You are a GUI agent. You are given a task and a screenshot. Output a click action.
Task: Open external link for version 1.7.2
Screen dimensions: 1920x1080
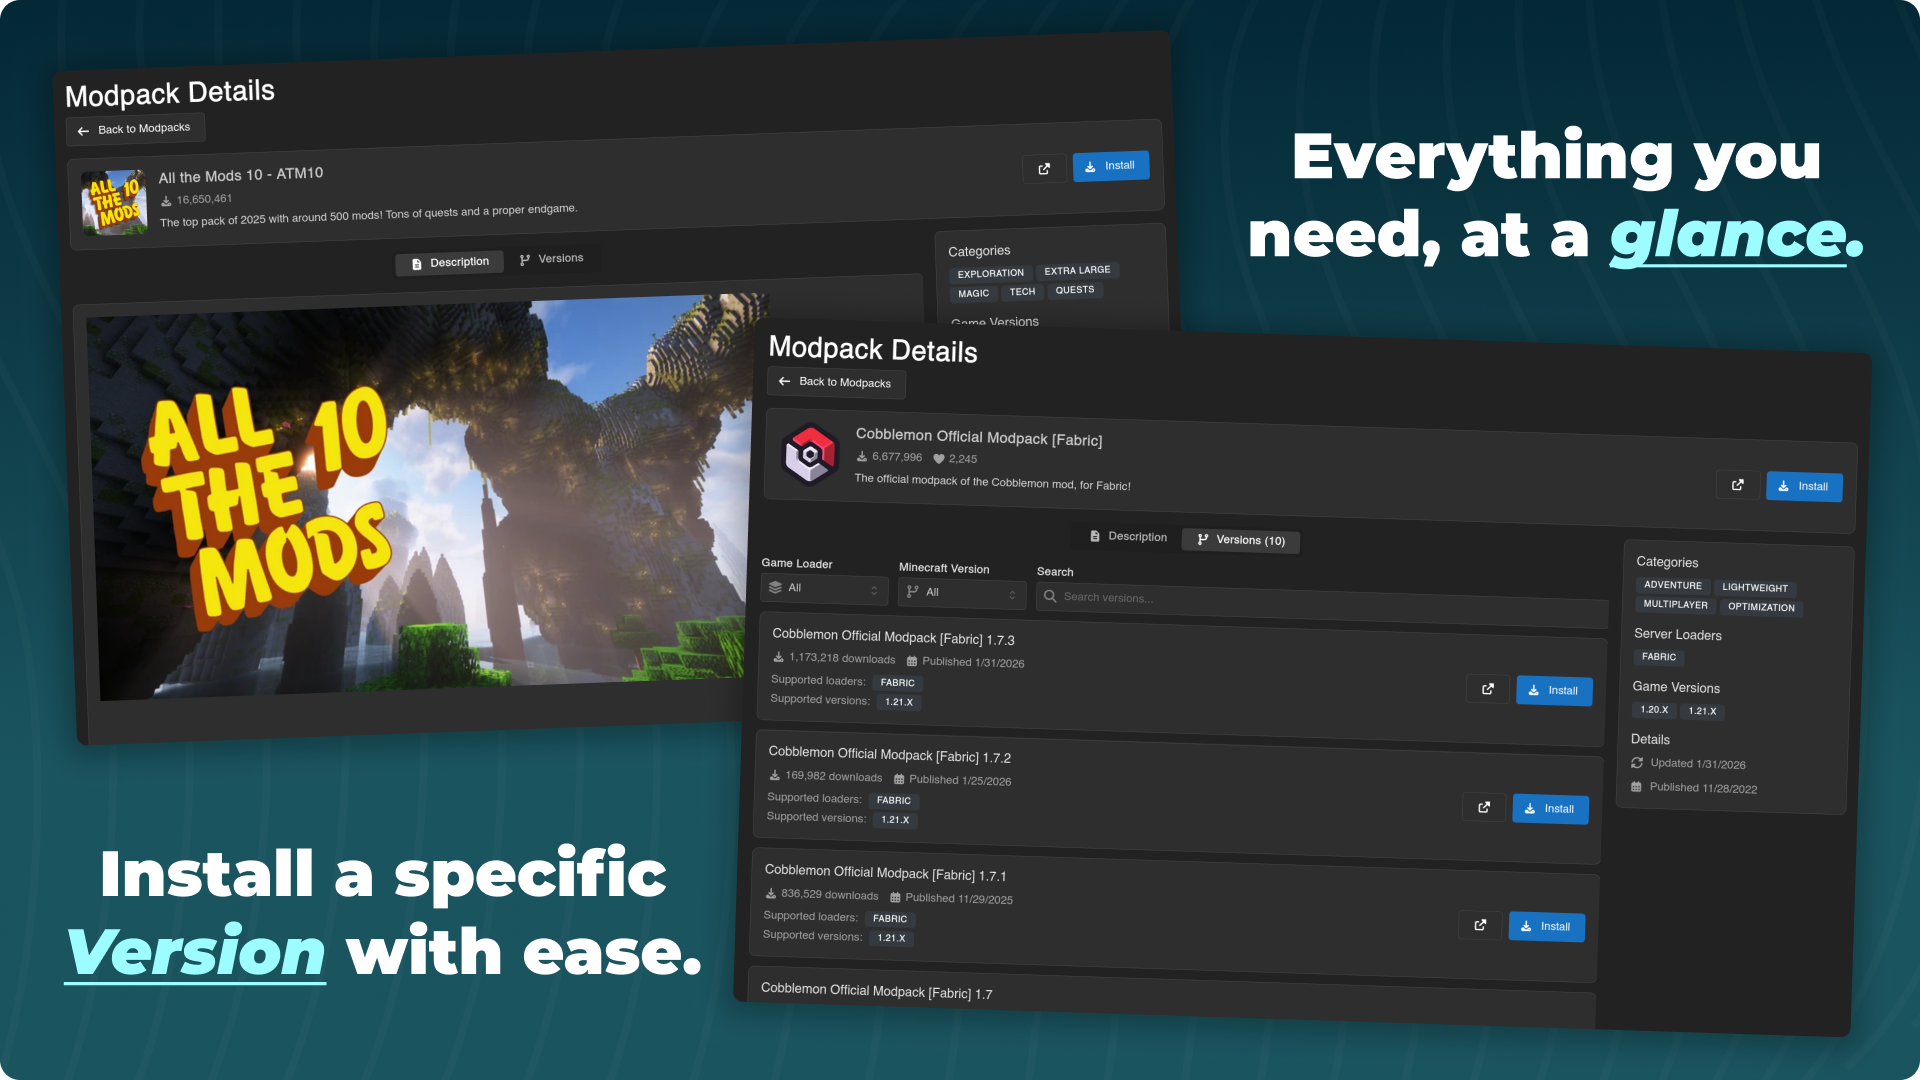tap(1484, 807)
